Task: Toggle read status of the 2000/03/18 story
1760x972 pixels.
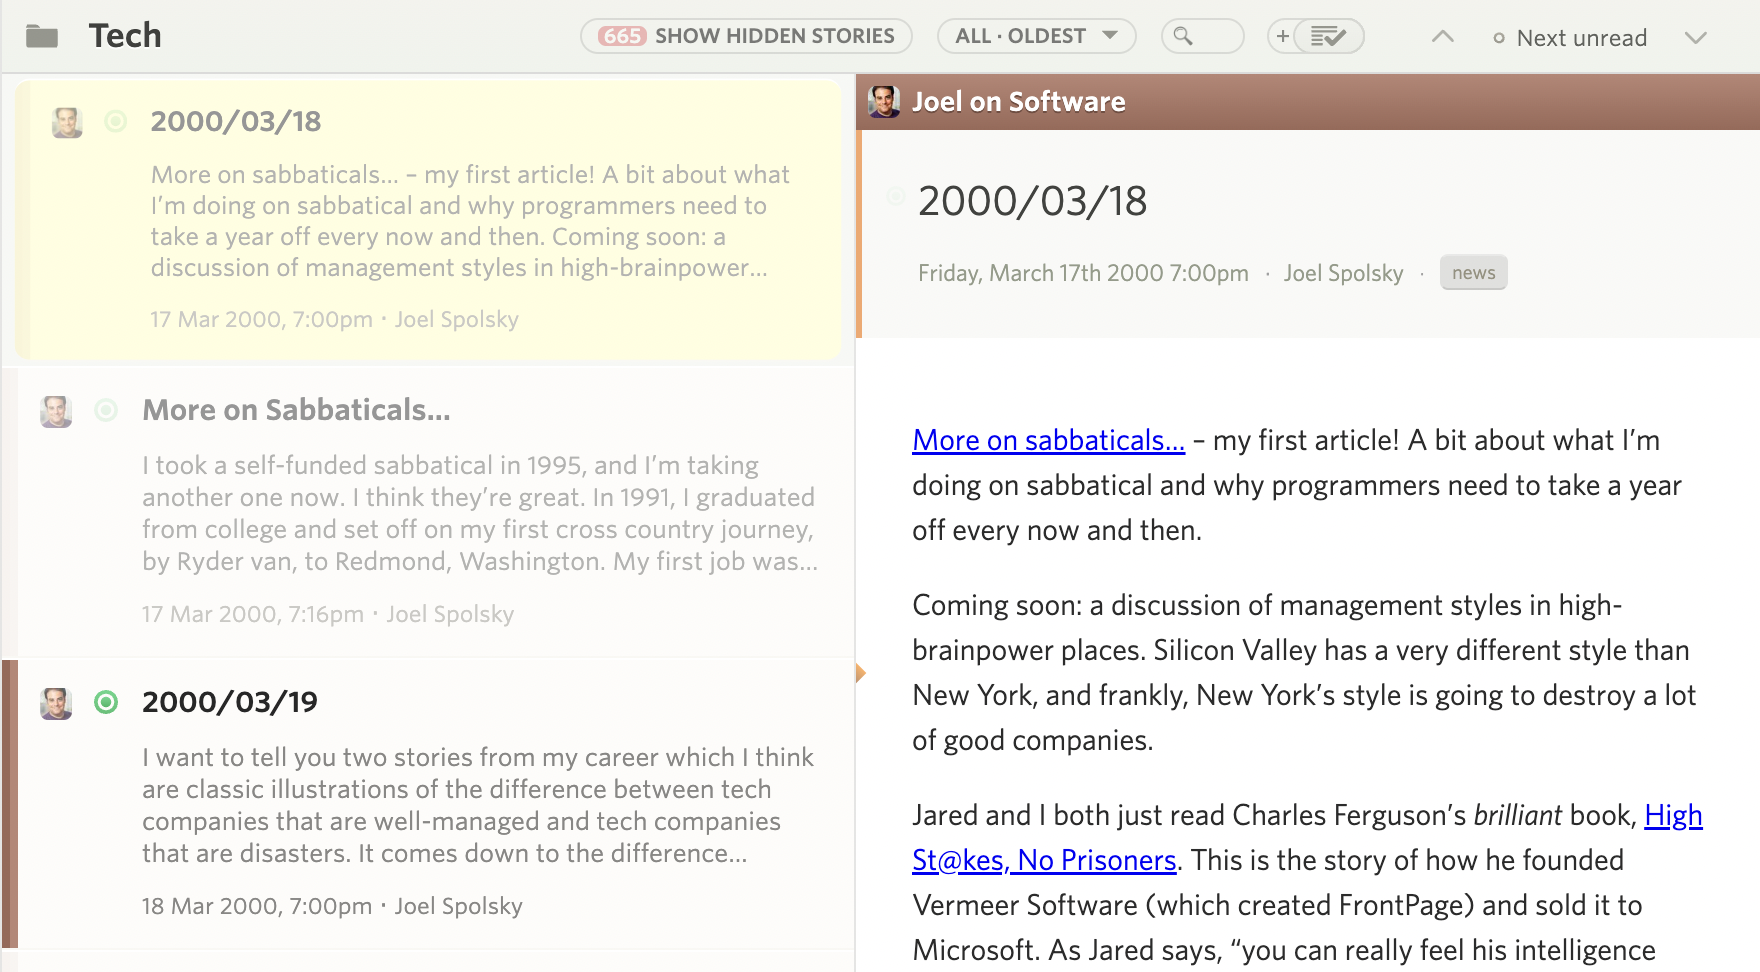Action: click(116, 122)
